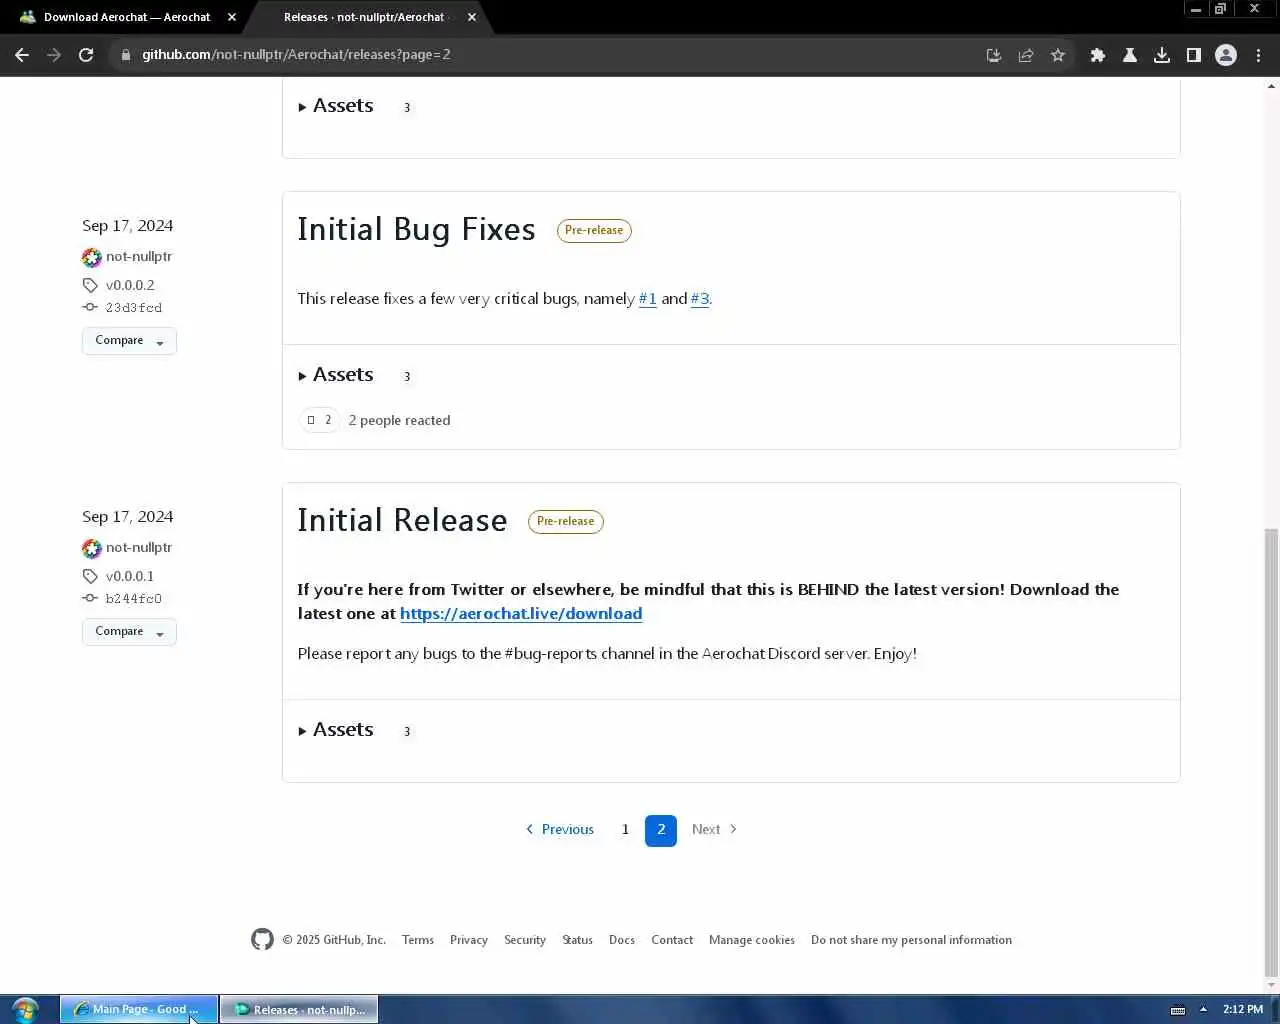Screen dimensions: 1280x1024
Task: Go to Previous releases page
Action: click(560, 830)
